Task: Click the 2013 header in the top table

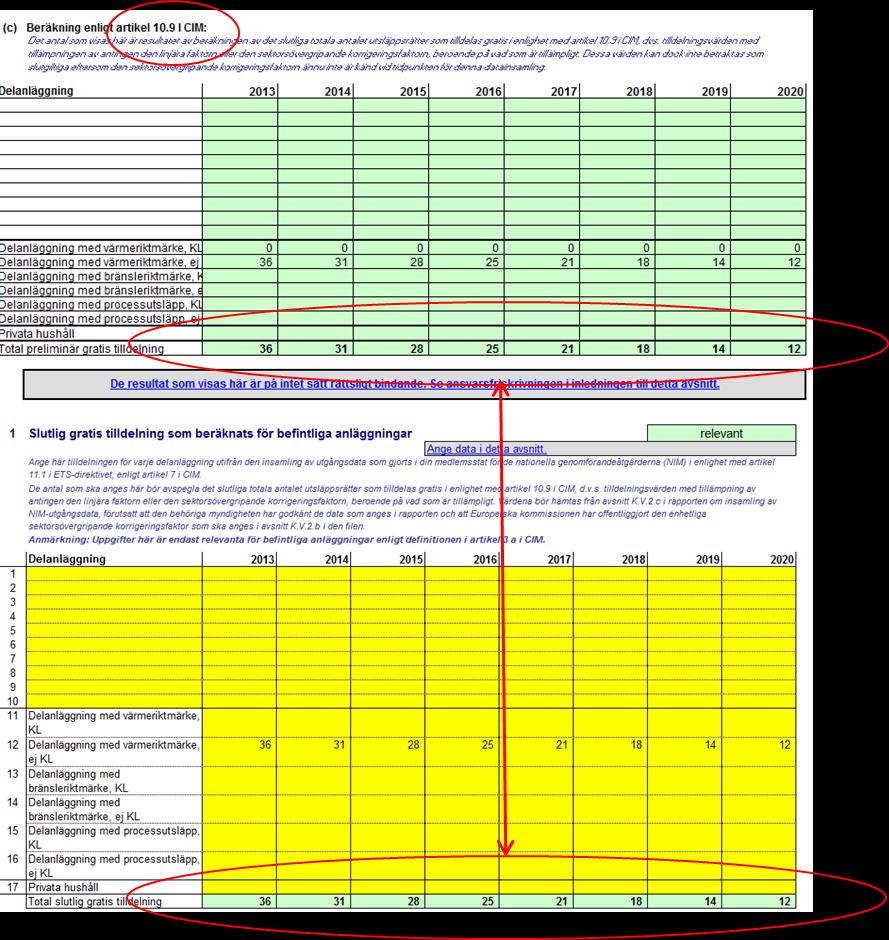Action: click(x=262, y=91)
